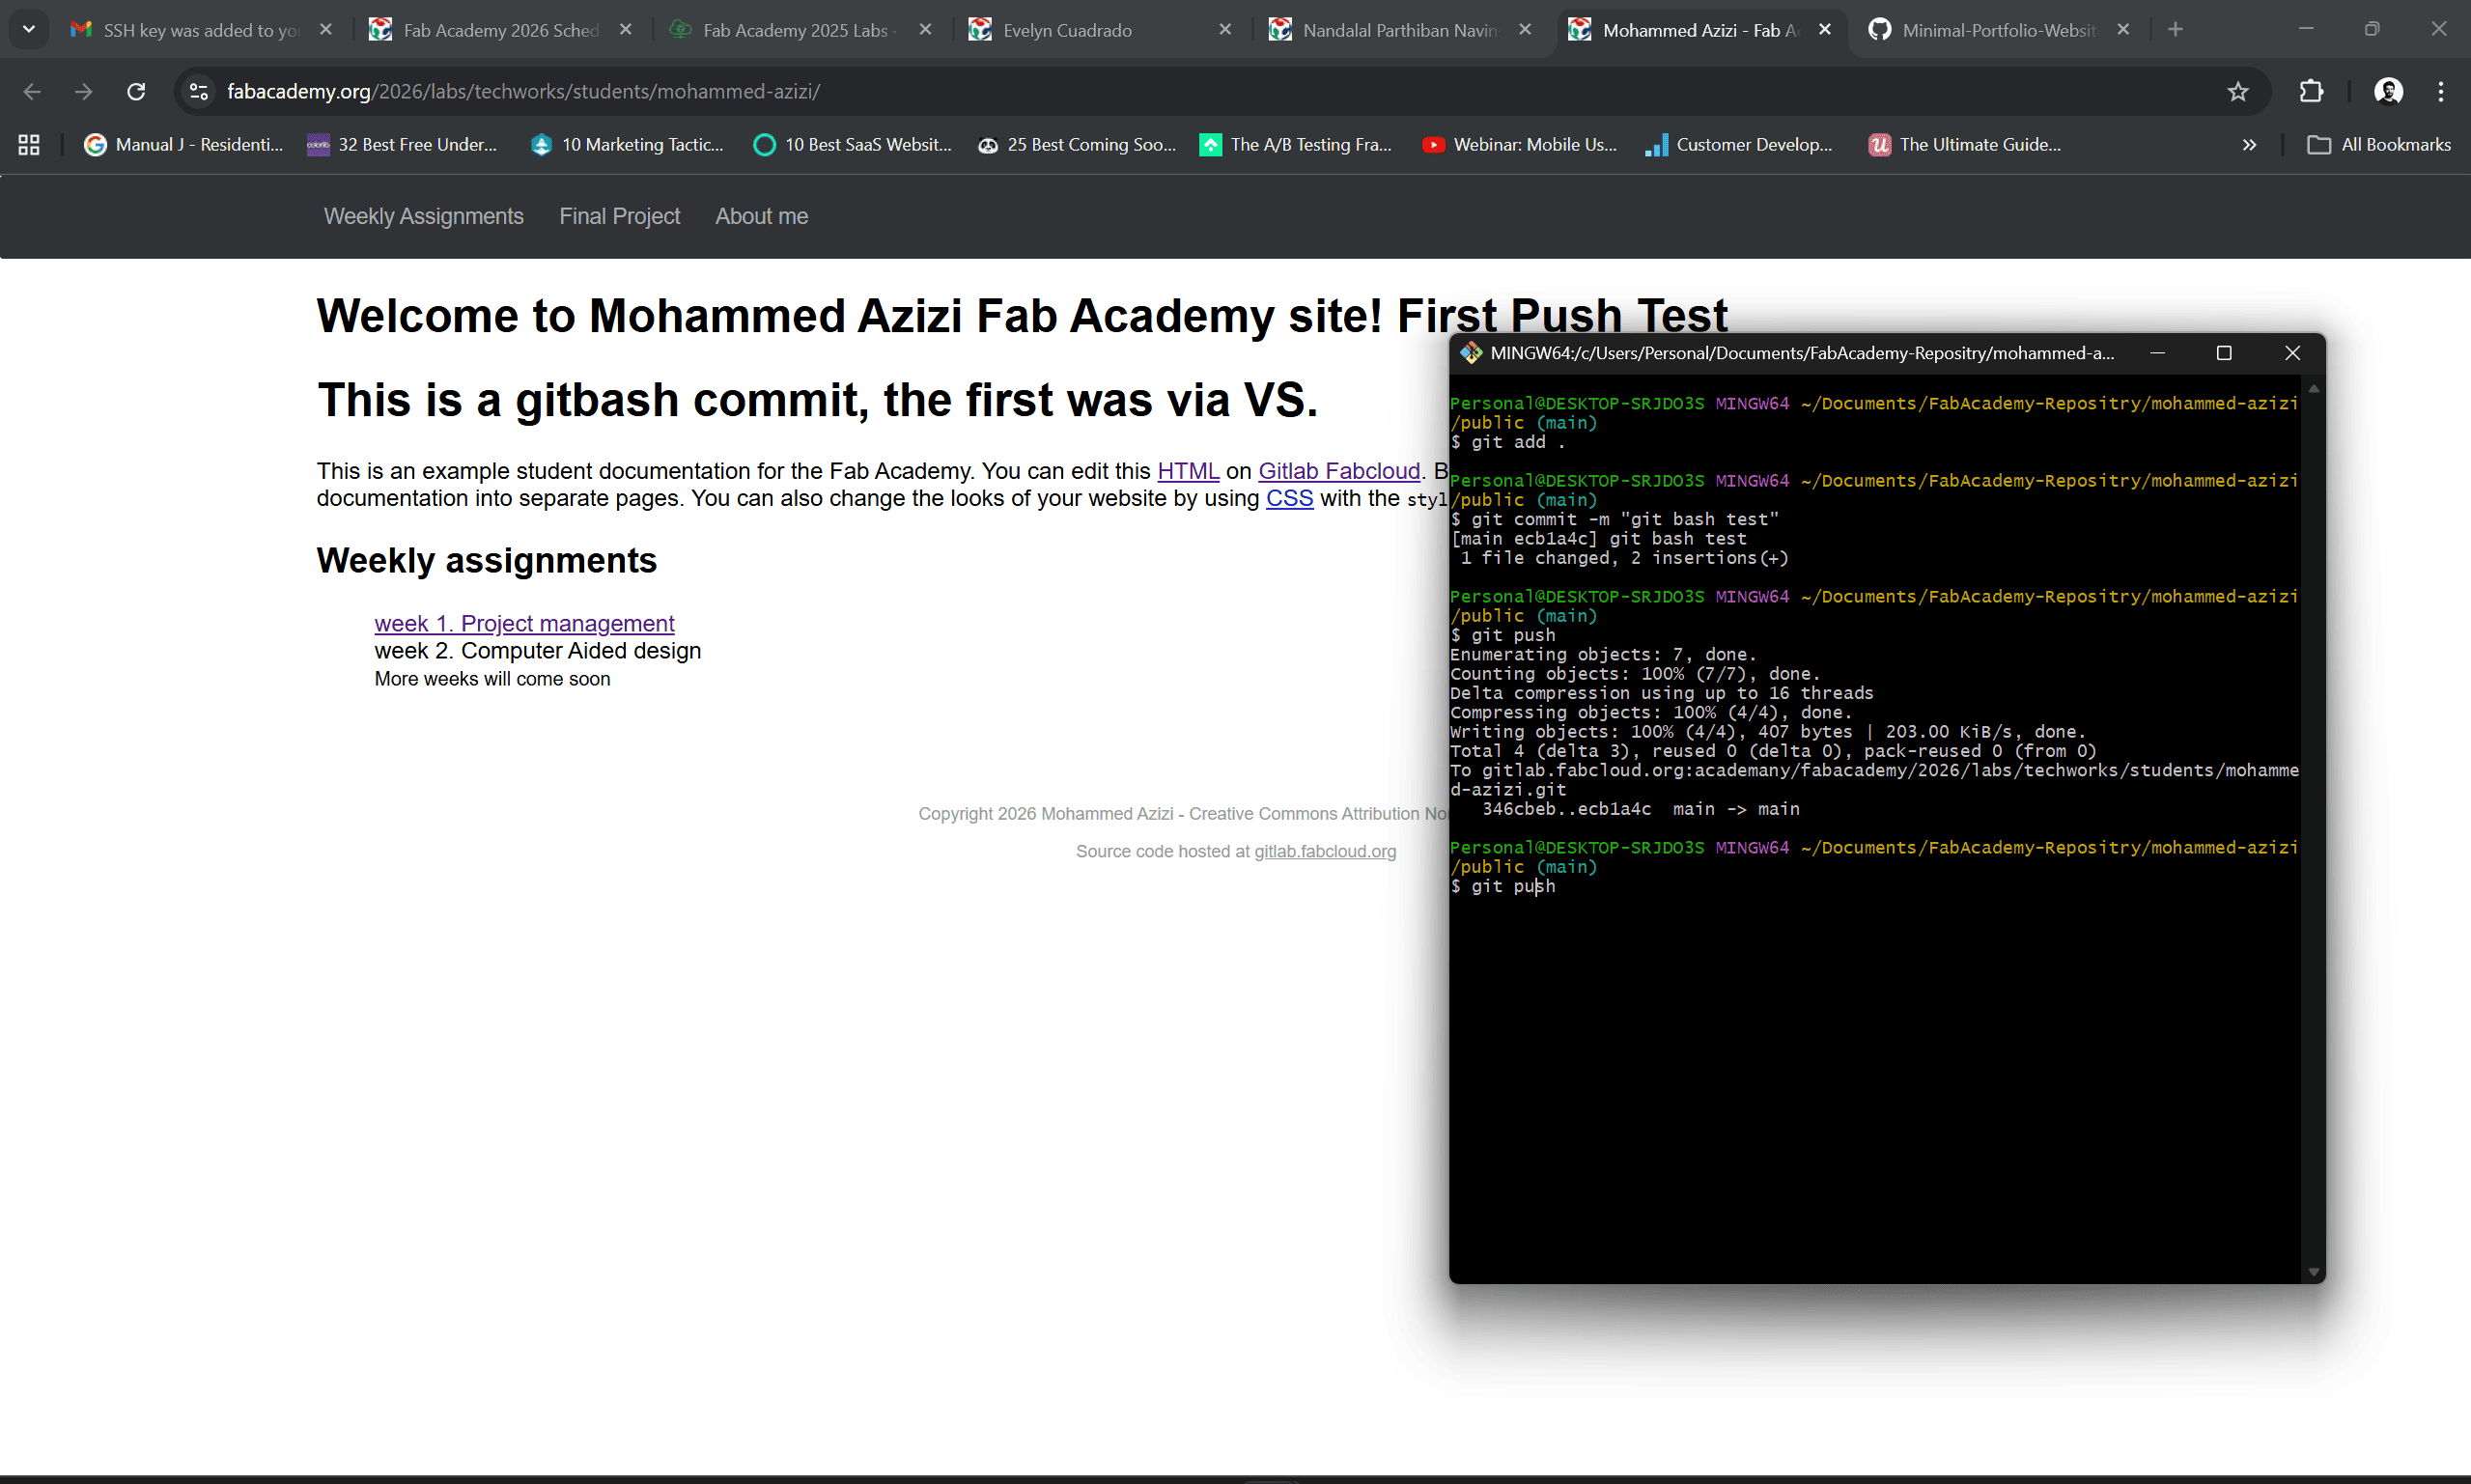This screenshot has width=2471, height=1484.
Task: Open the Weekly Assignments navigation item
Action: point(423,216)
